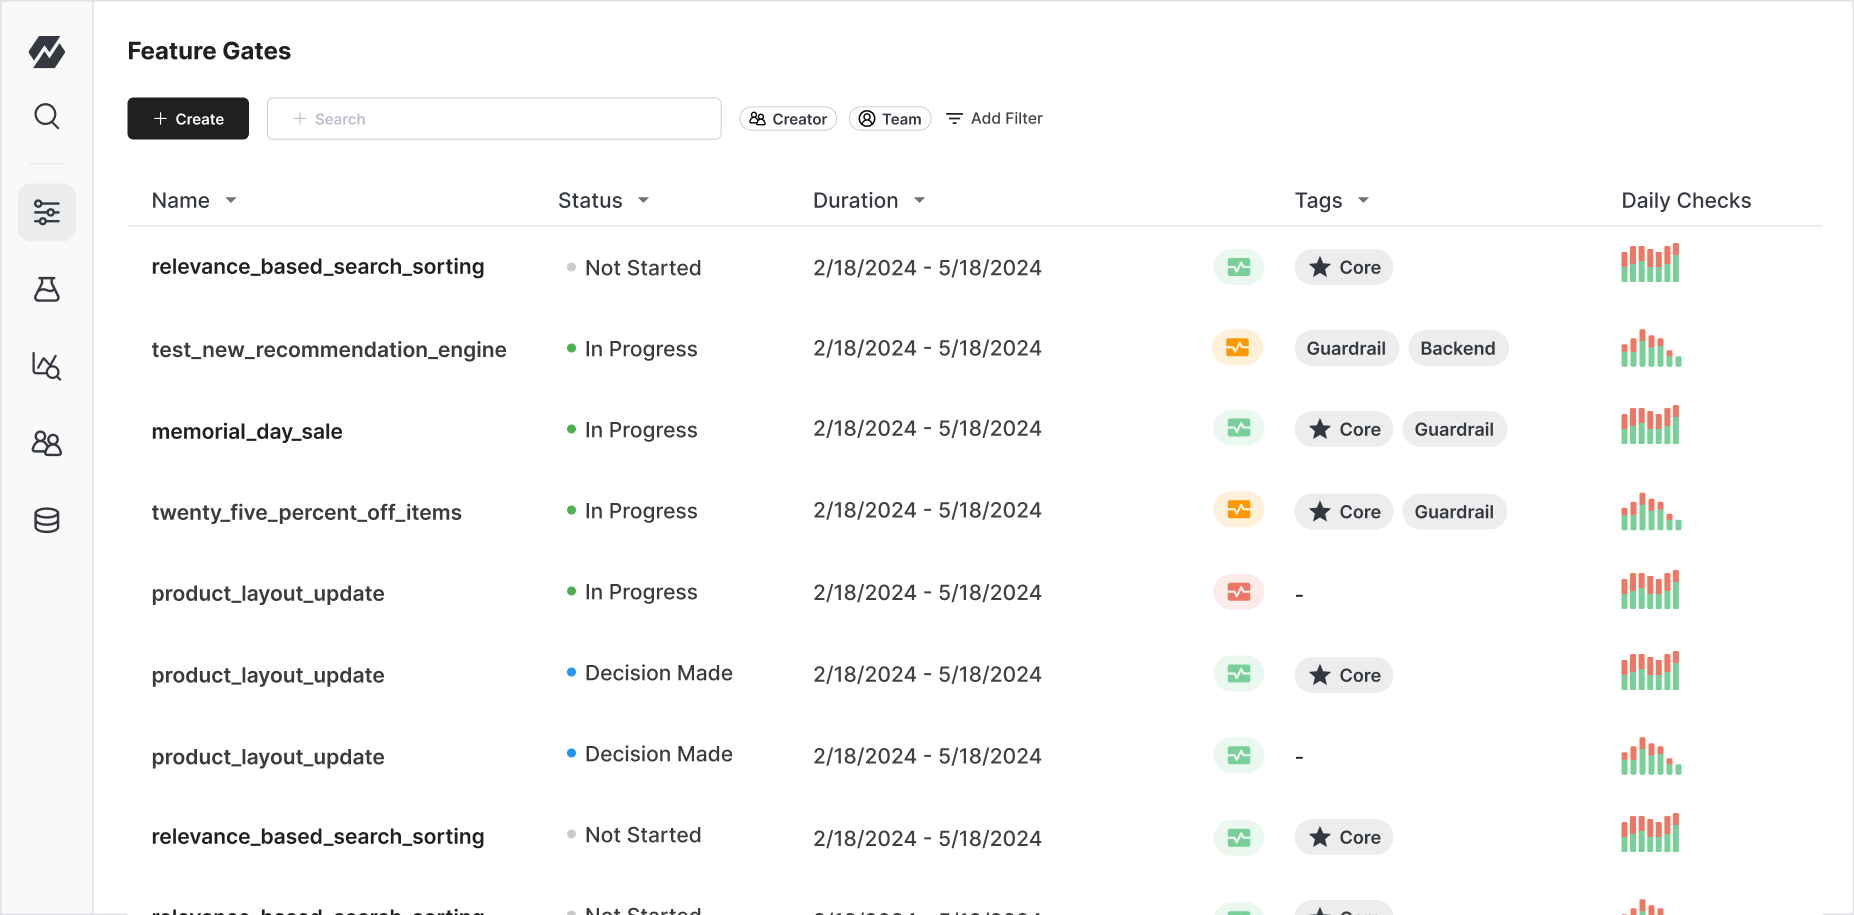Open test_new_recommendation_engine gate
Viewport: 1854px width, 915px height.
[x=329, y=349]
